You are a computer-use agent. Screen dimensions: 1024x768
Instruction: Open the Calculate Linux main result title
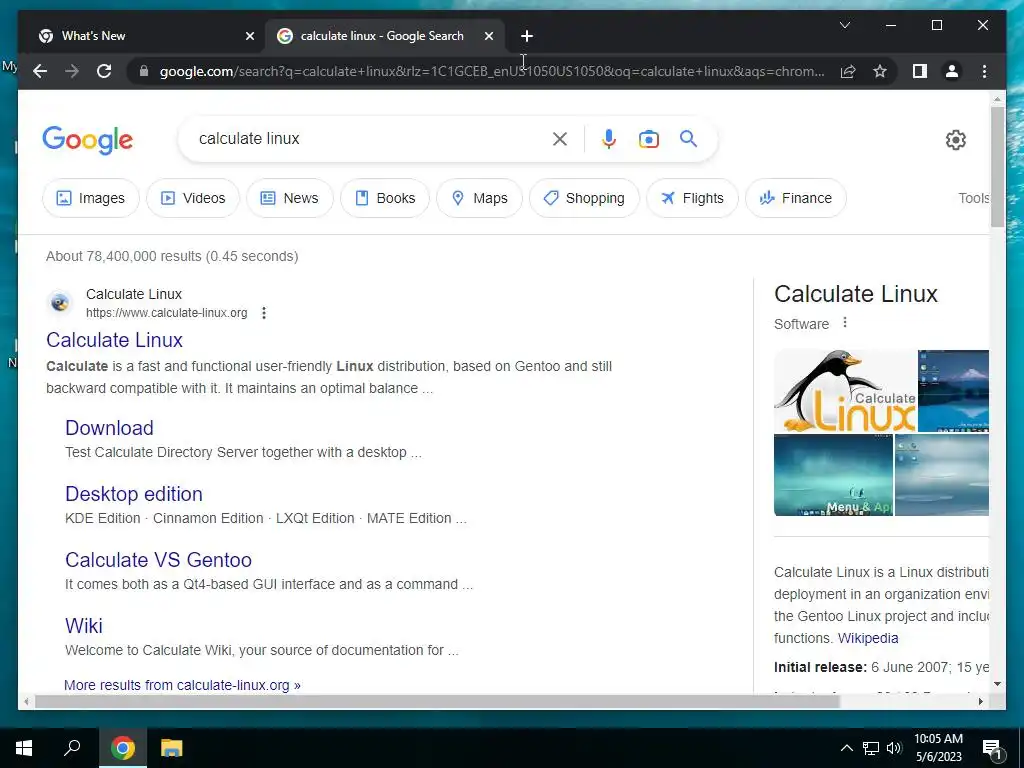(114, 340)
